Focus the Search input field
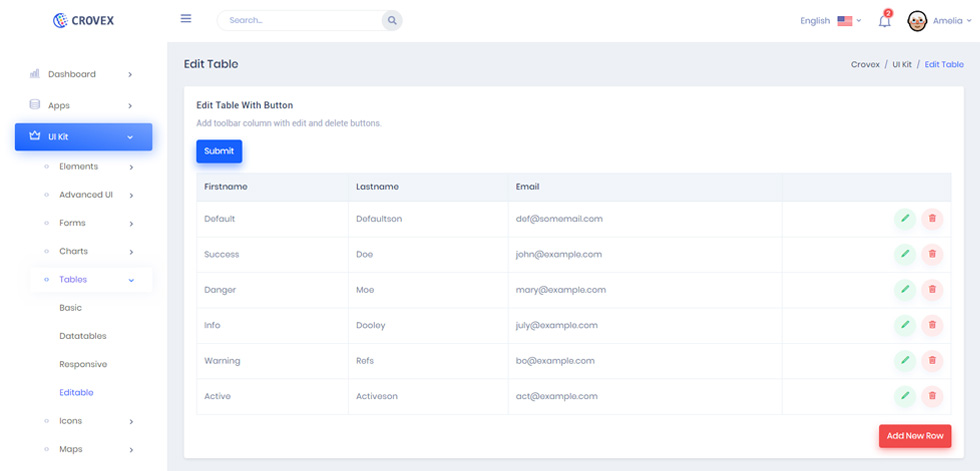 [300, 21]
